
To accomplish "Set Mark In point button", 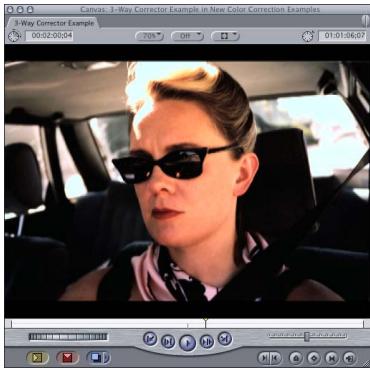I will [264, 358].
